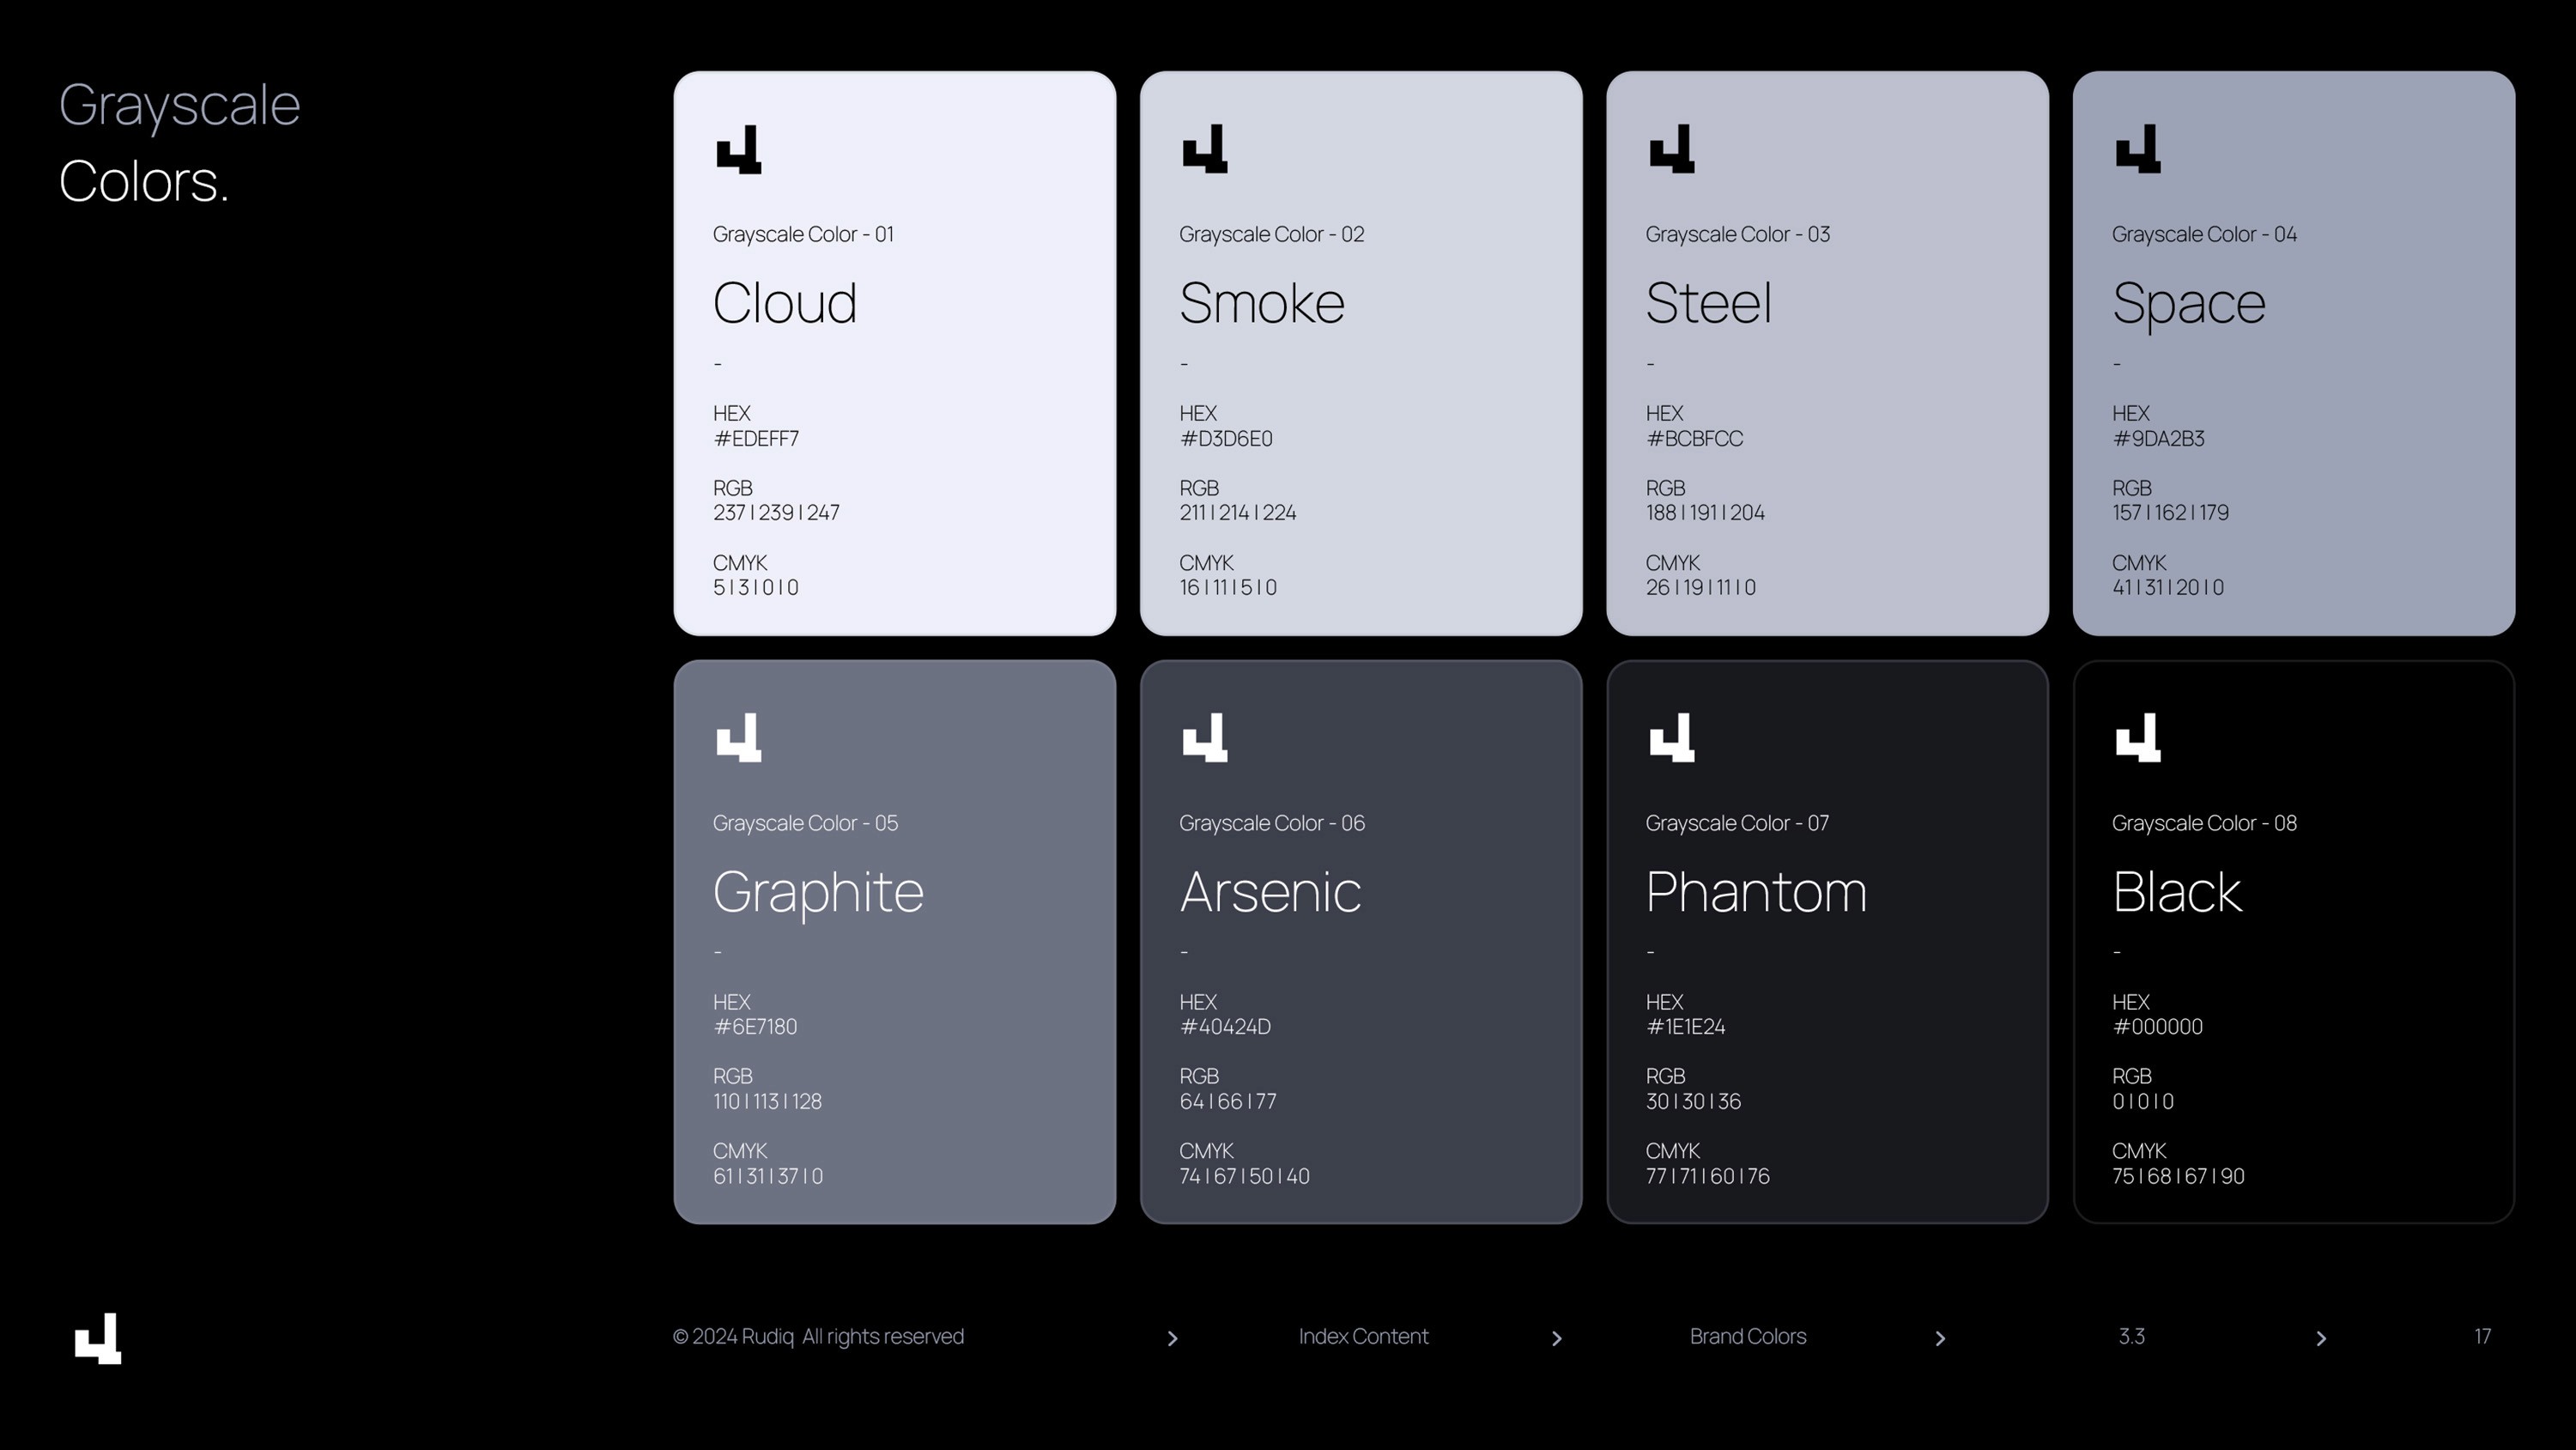Screen dimensions: 2576x1450
Task: Select the Black color name
Action: [x=2177, y=891]
